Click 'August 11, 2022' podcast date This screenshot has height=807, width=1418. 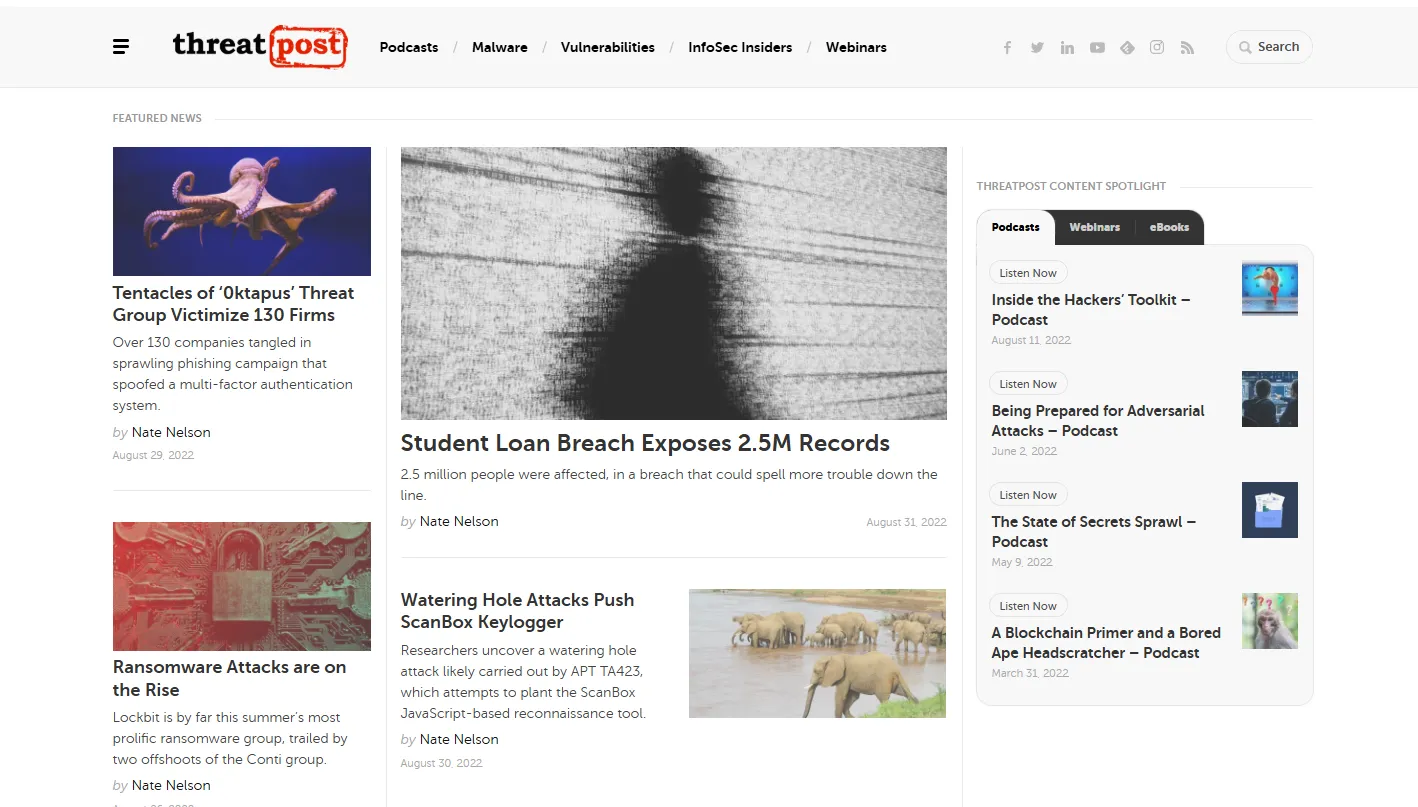[1031, 340]
